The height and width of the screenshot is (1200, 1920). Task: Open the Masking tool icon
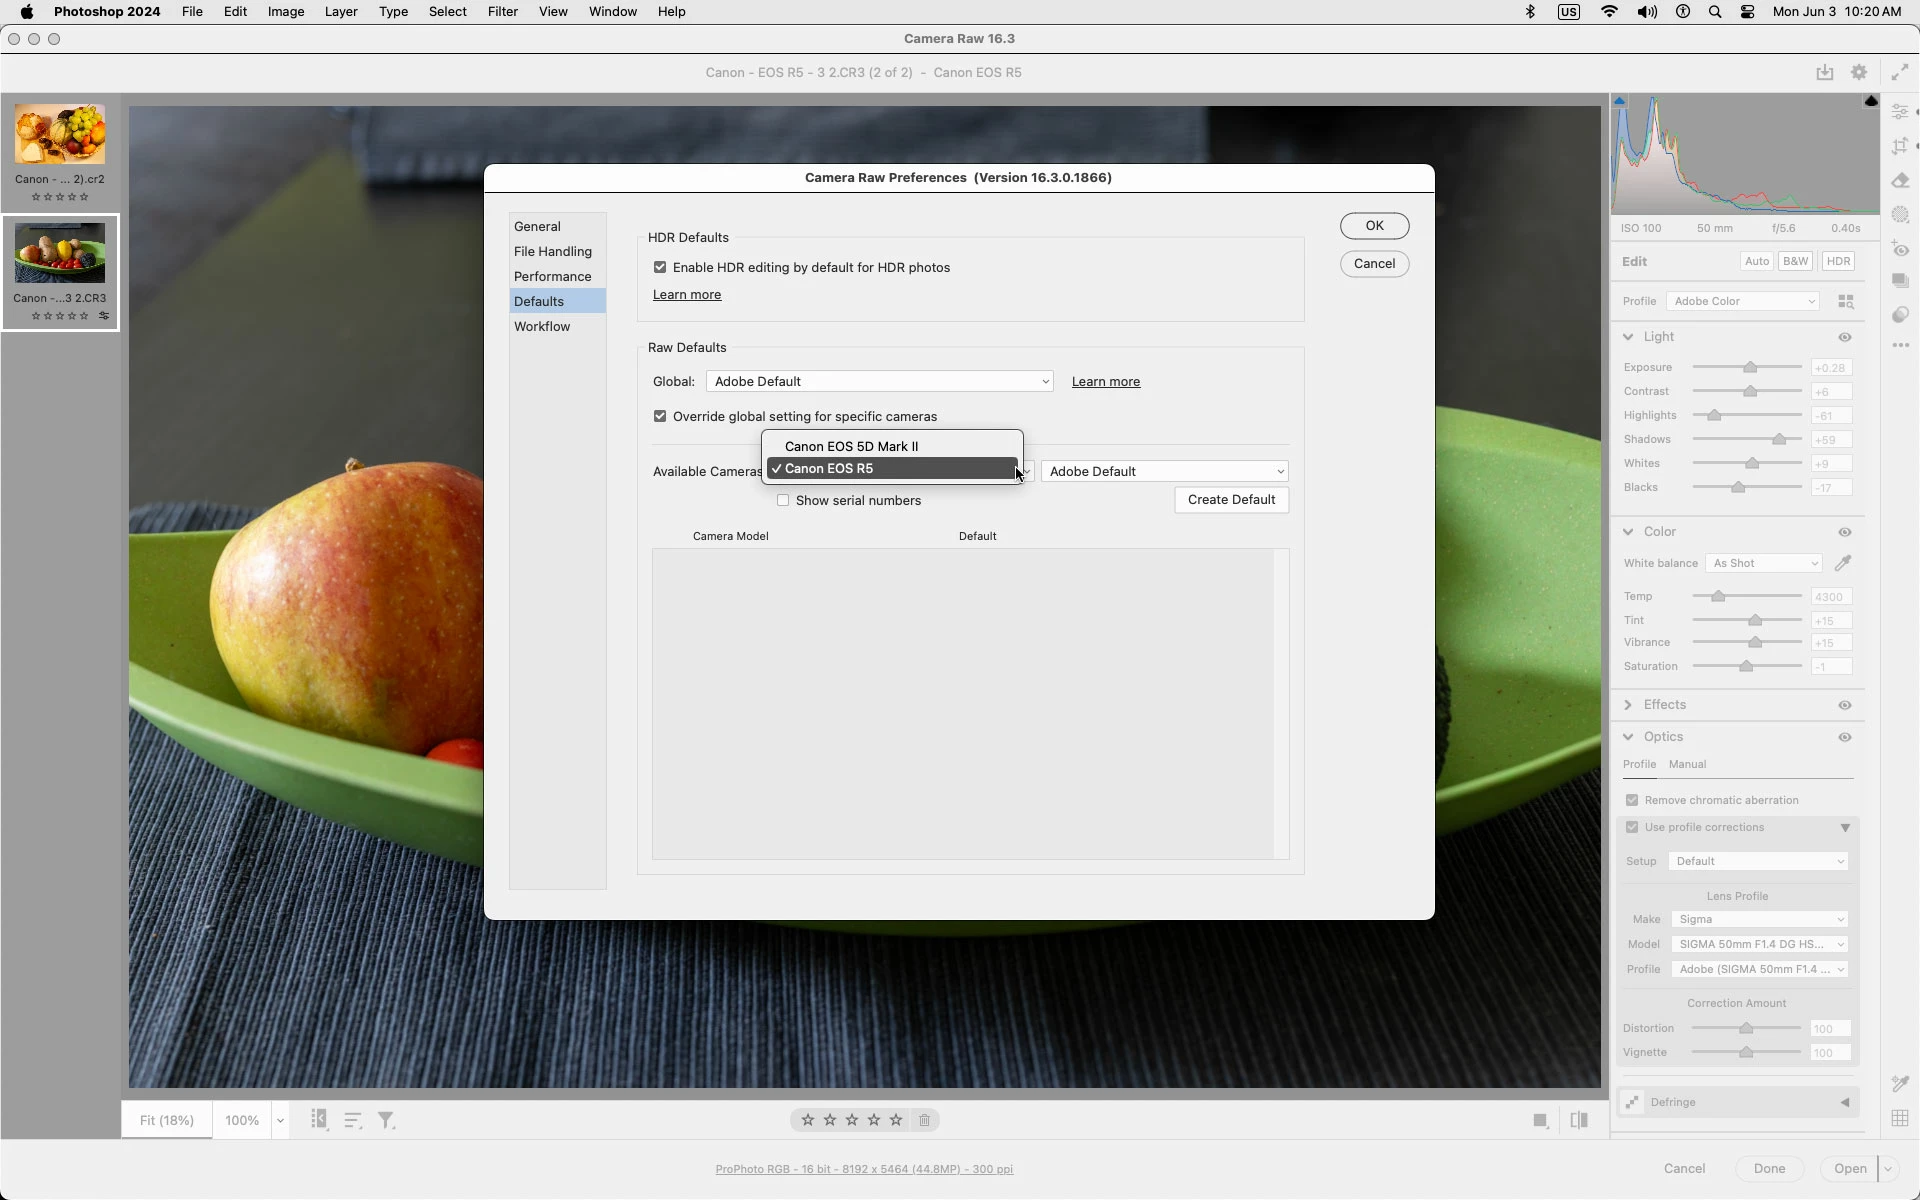[1900, 215]
